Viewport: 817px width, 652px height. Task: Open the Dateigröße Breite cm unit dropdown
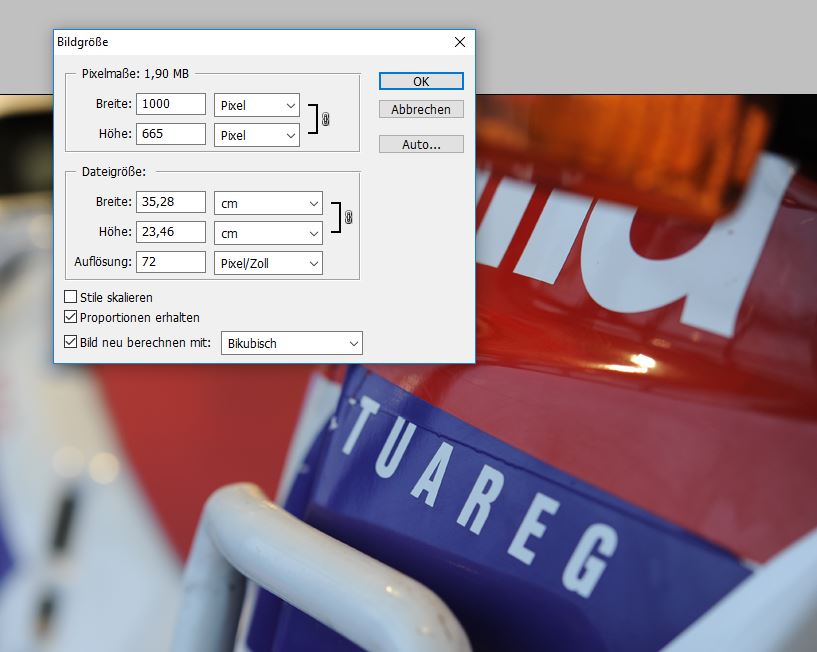click(269, 203)
